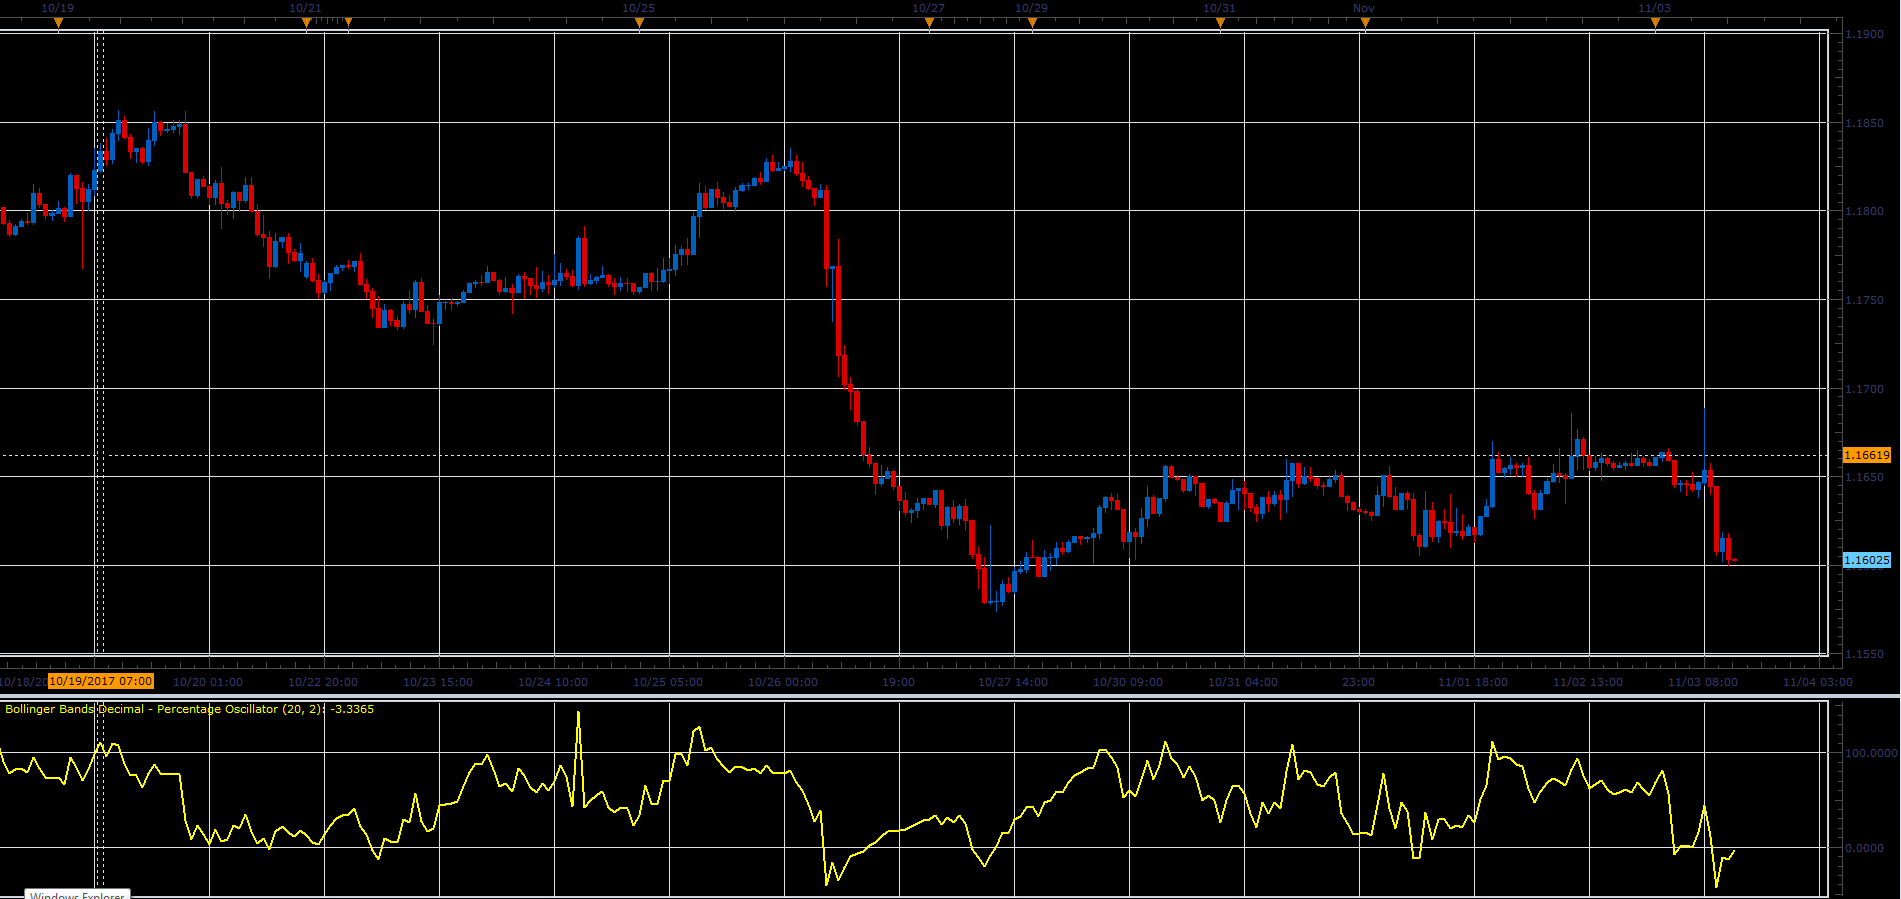Click the 10/31 orange date marker

point(1220,22)
